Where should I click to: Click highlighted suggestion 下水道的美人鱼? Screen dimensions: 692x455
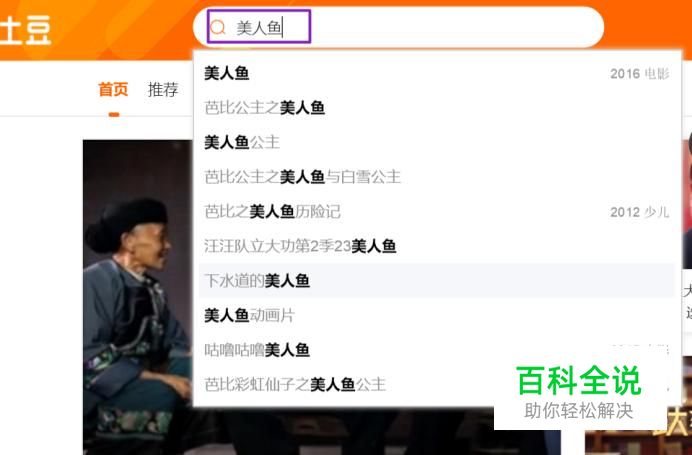tap(436, 281)
